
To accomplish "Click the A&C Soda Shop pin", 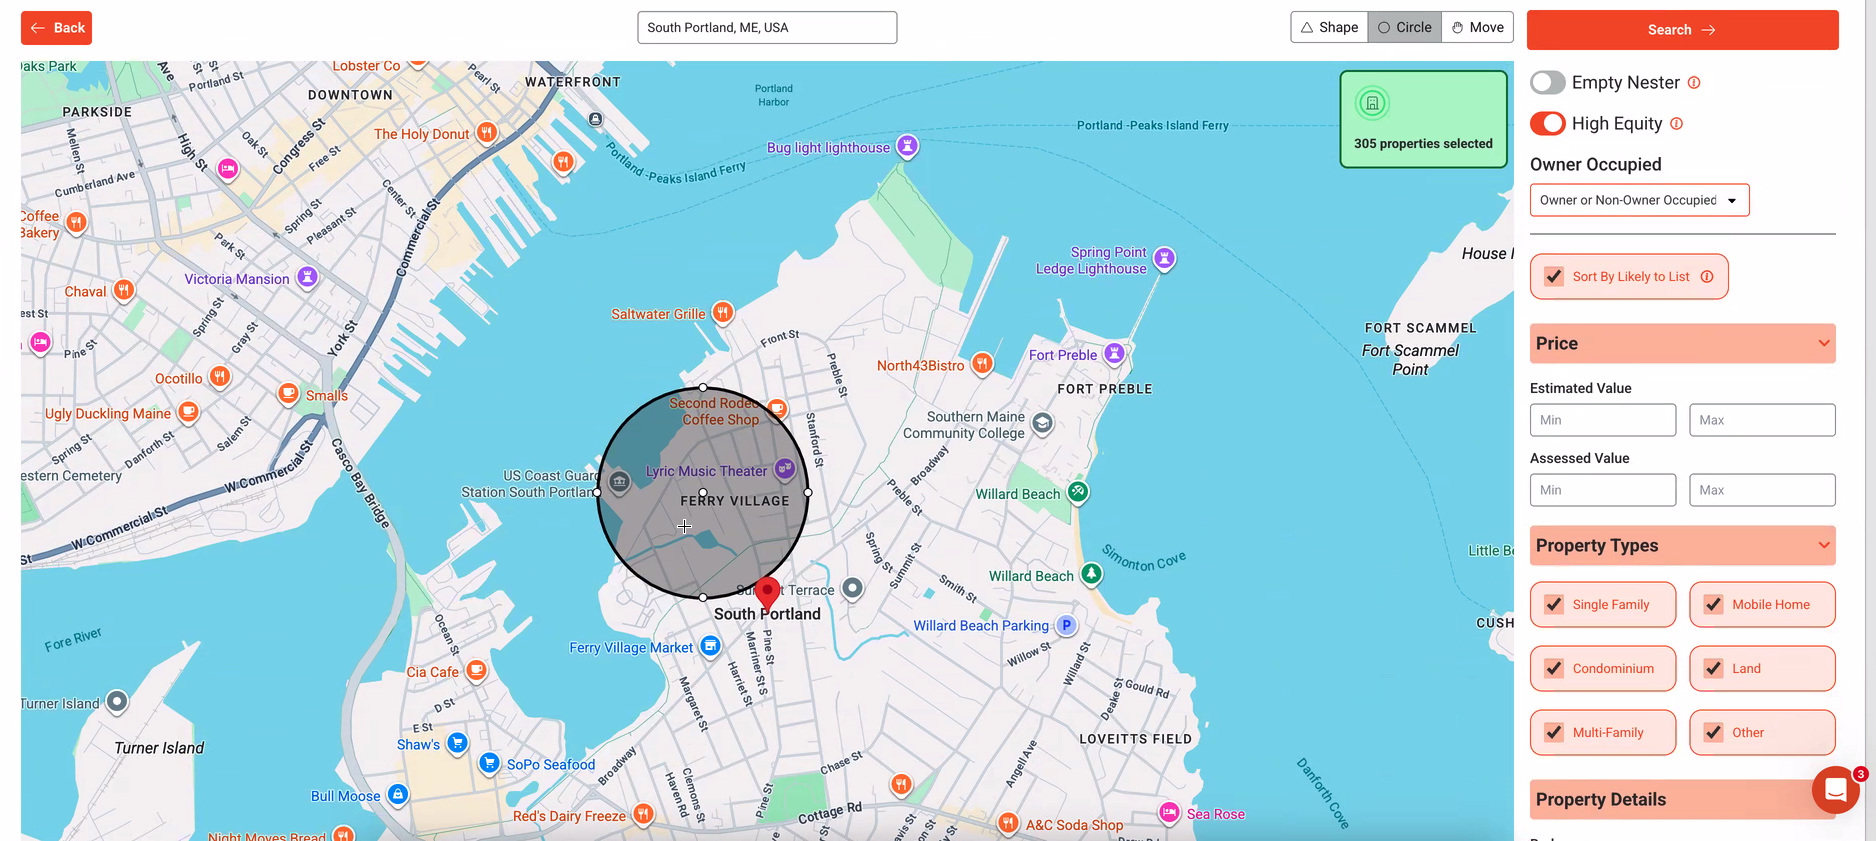I will click(x=1008, y=823).
